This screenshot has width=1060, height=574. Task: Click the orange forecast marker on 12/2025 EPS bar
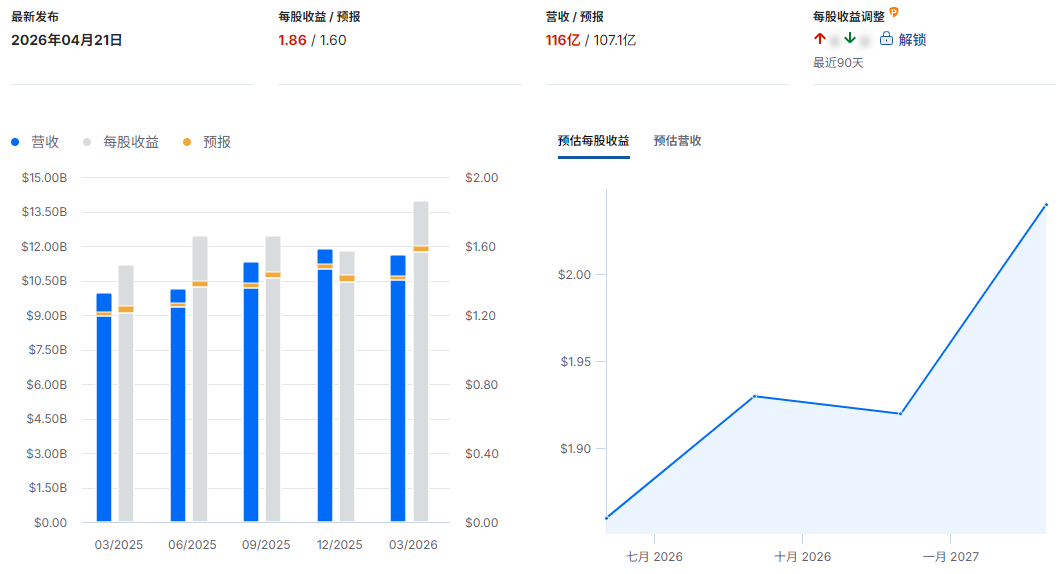tap(347, 279)
